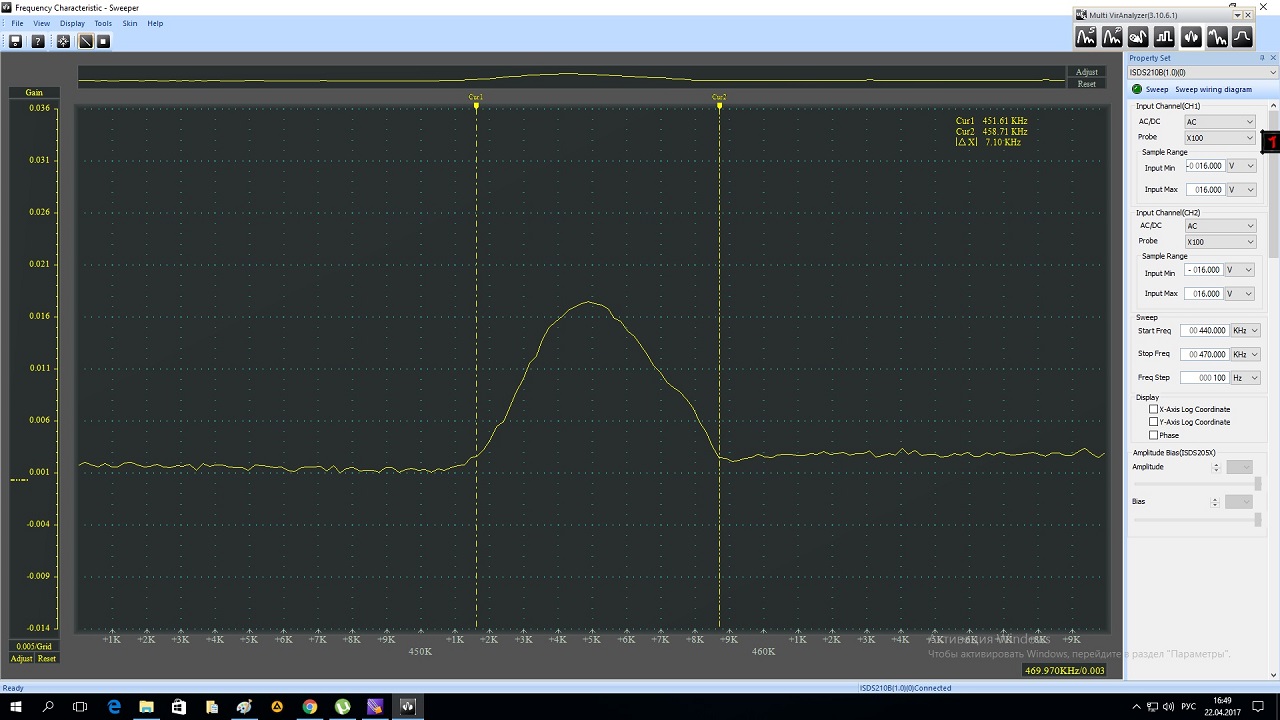This screenshot has width=1280, height=720.
Task: Open the Skin menu
Action: tap(130, 23)
